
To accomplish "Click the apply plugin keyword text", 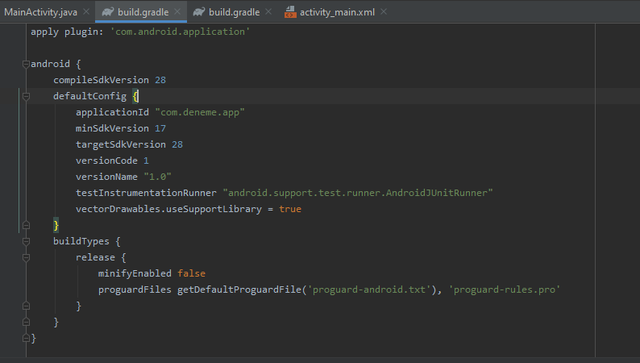I will tap(67, 32).
